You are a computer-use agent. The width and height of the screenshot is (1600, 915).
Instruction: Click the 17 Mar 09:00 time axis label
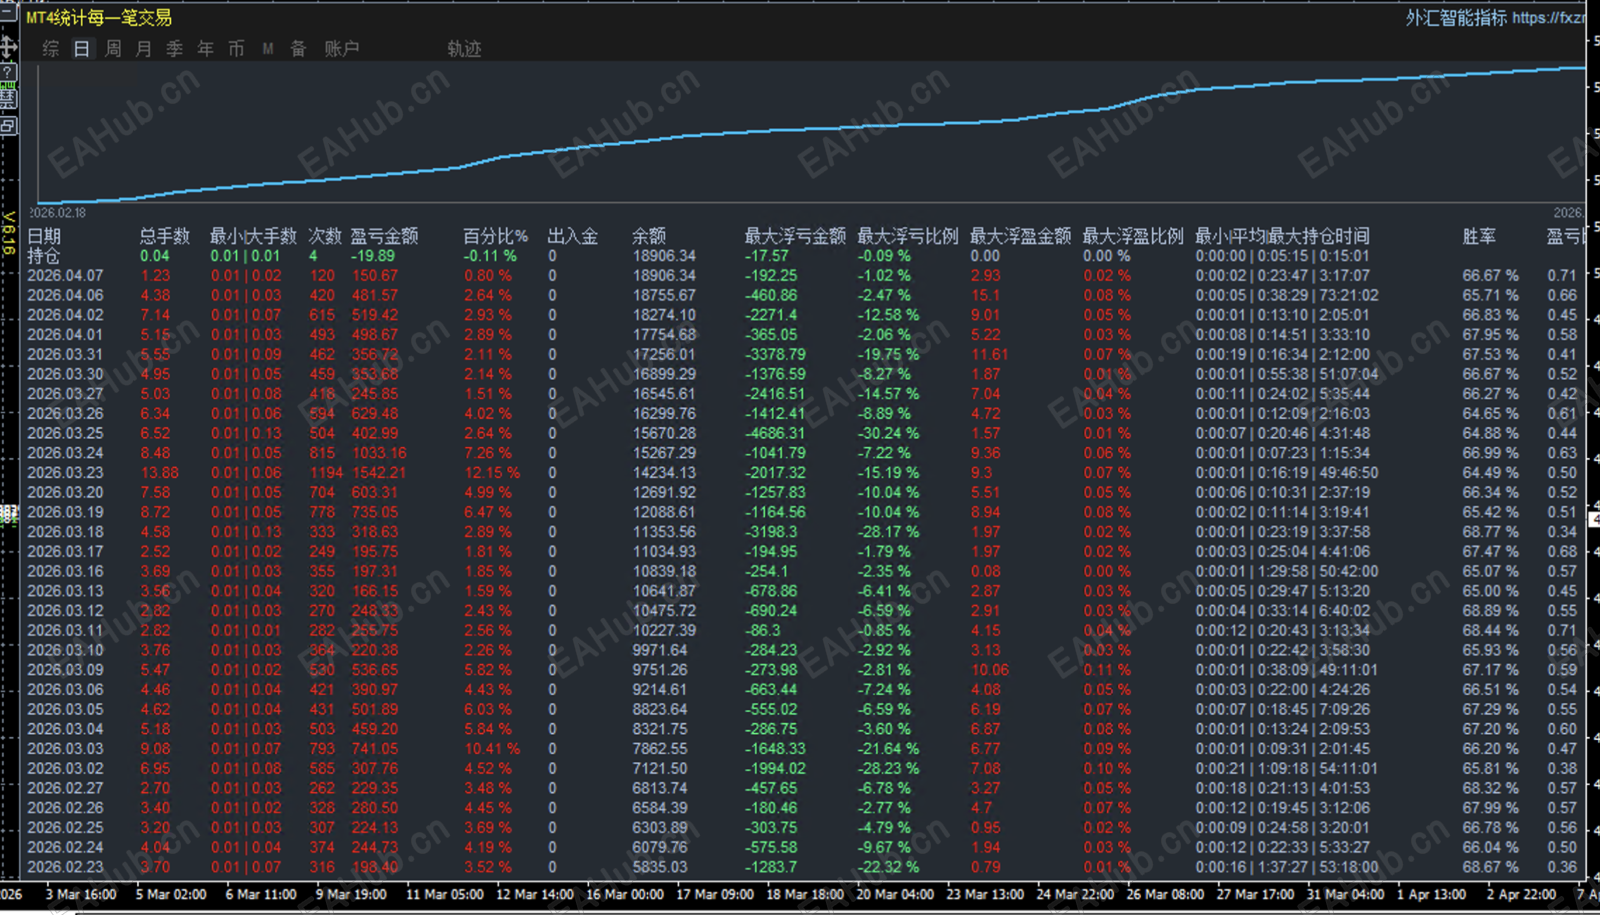point(715,894)
